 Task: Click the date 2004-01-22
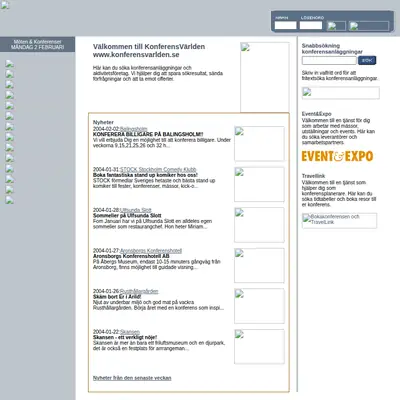point(106,332)
